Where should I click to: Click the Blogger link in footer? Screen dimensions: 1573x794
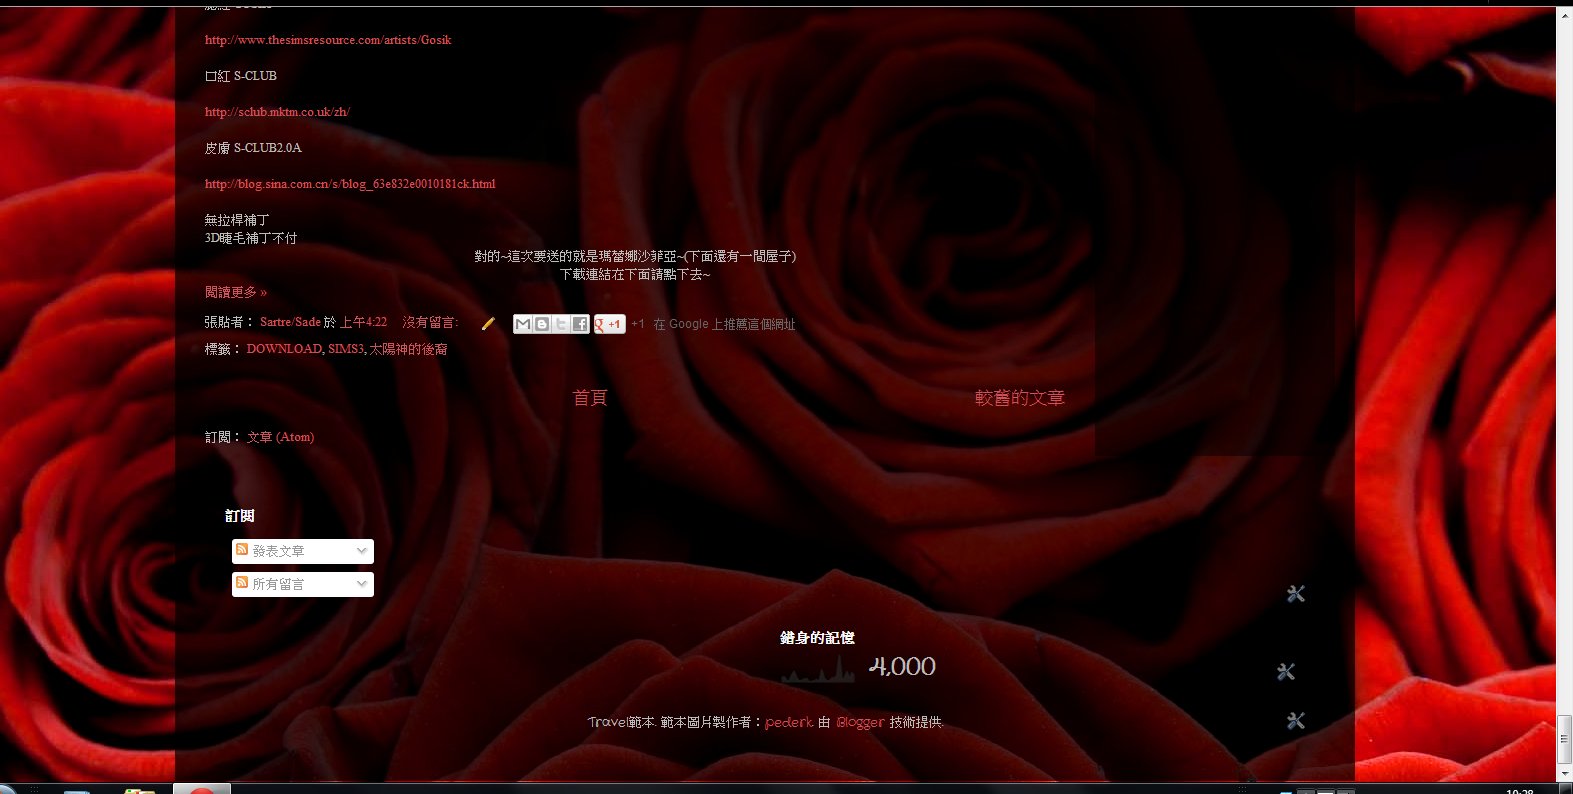[860, 722]
